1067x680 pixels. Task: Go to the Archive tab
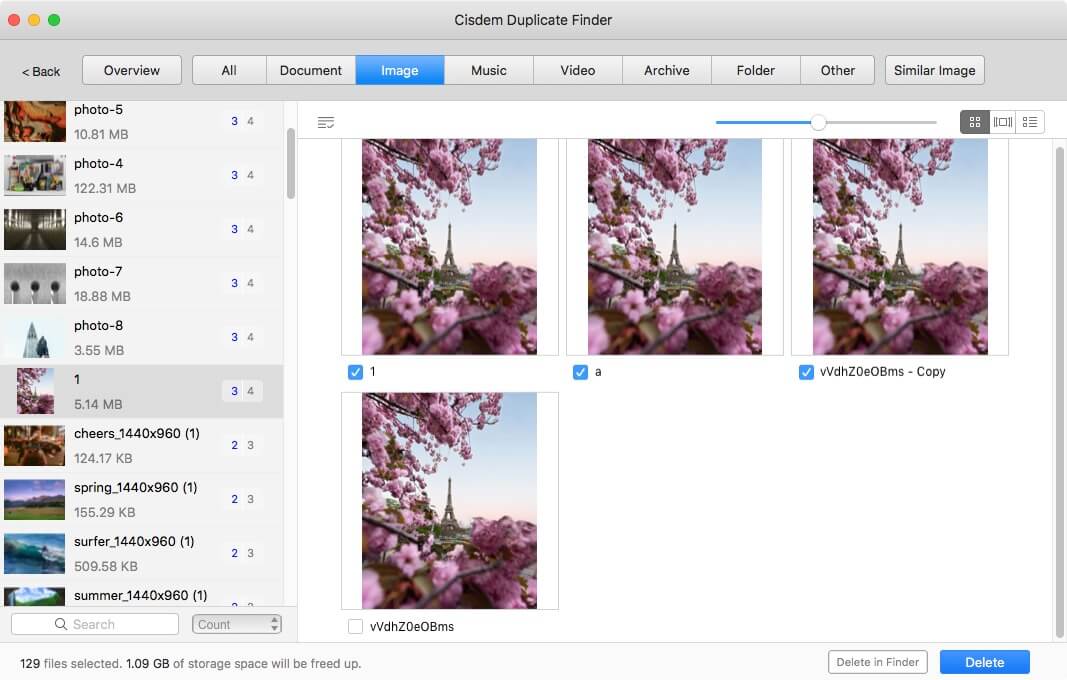click(x=667, y=70)
